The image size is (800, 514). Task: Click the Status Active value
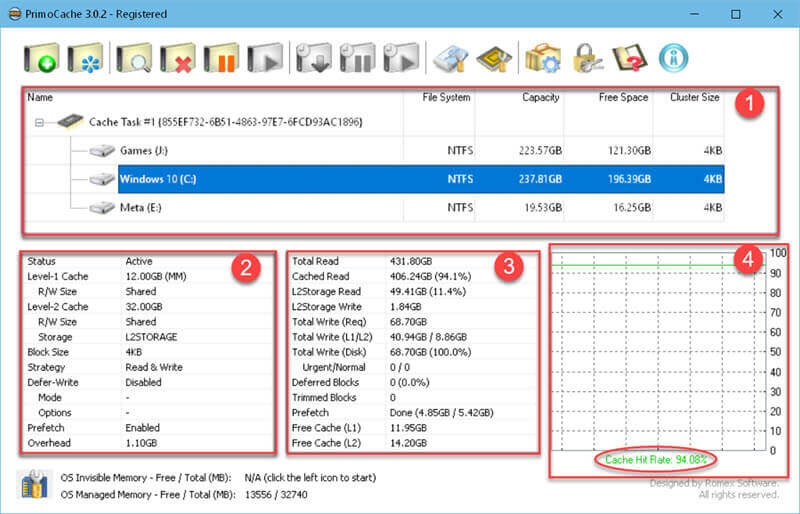(139, 261)
